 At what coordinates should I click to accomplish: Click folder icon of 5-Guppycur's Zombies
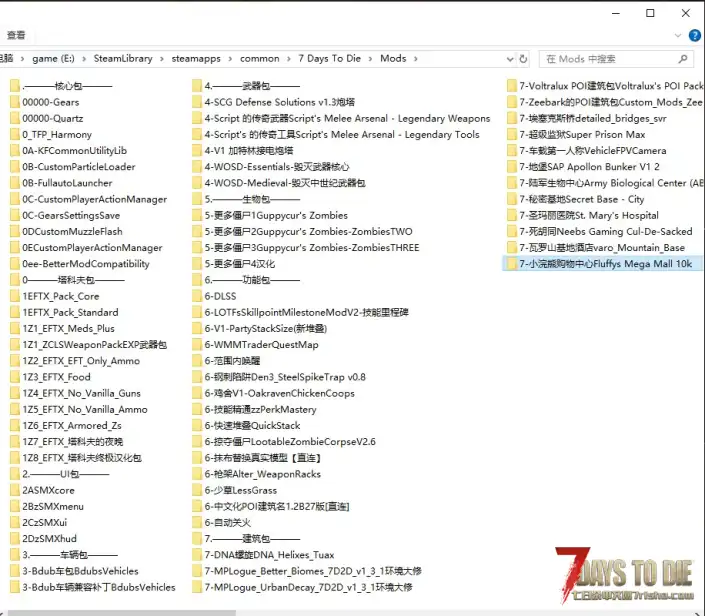pos(197,215)
